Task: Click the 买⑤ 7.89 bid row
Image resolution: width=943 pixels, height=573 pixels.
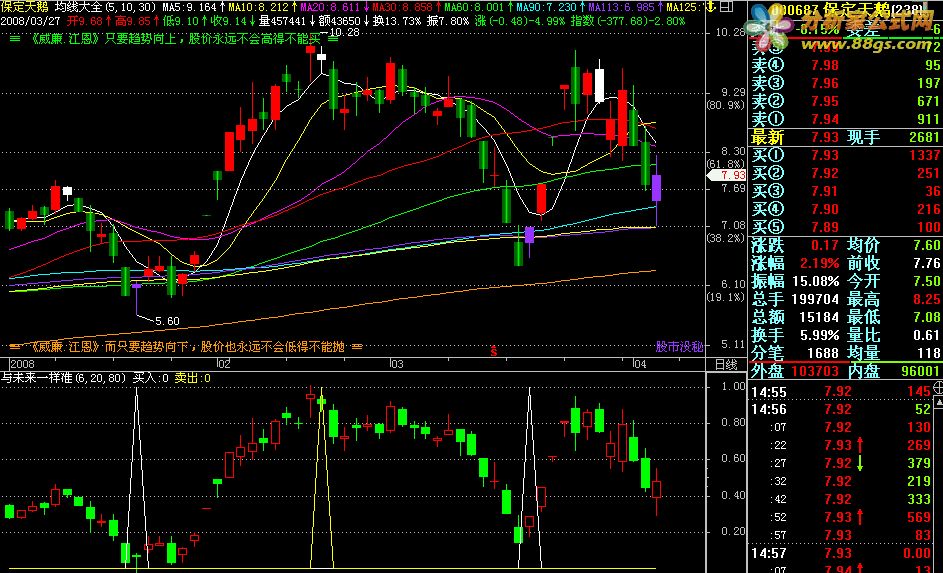Action: 845,227
